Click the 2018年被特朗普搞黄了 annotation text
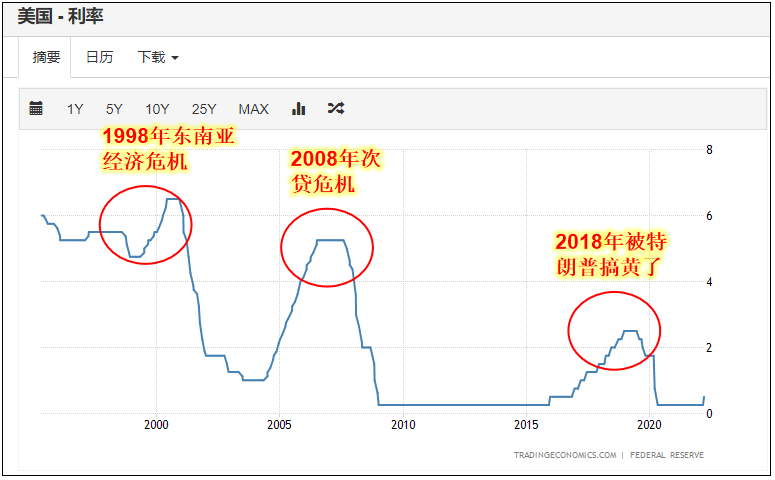Viewport: 775px width, 480px height. point(611,255)
